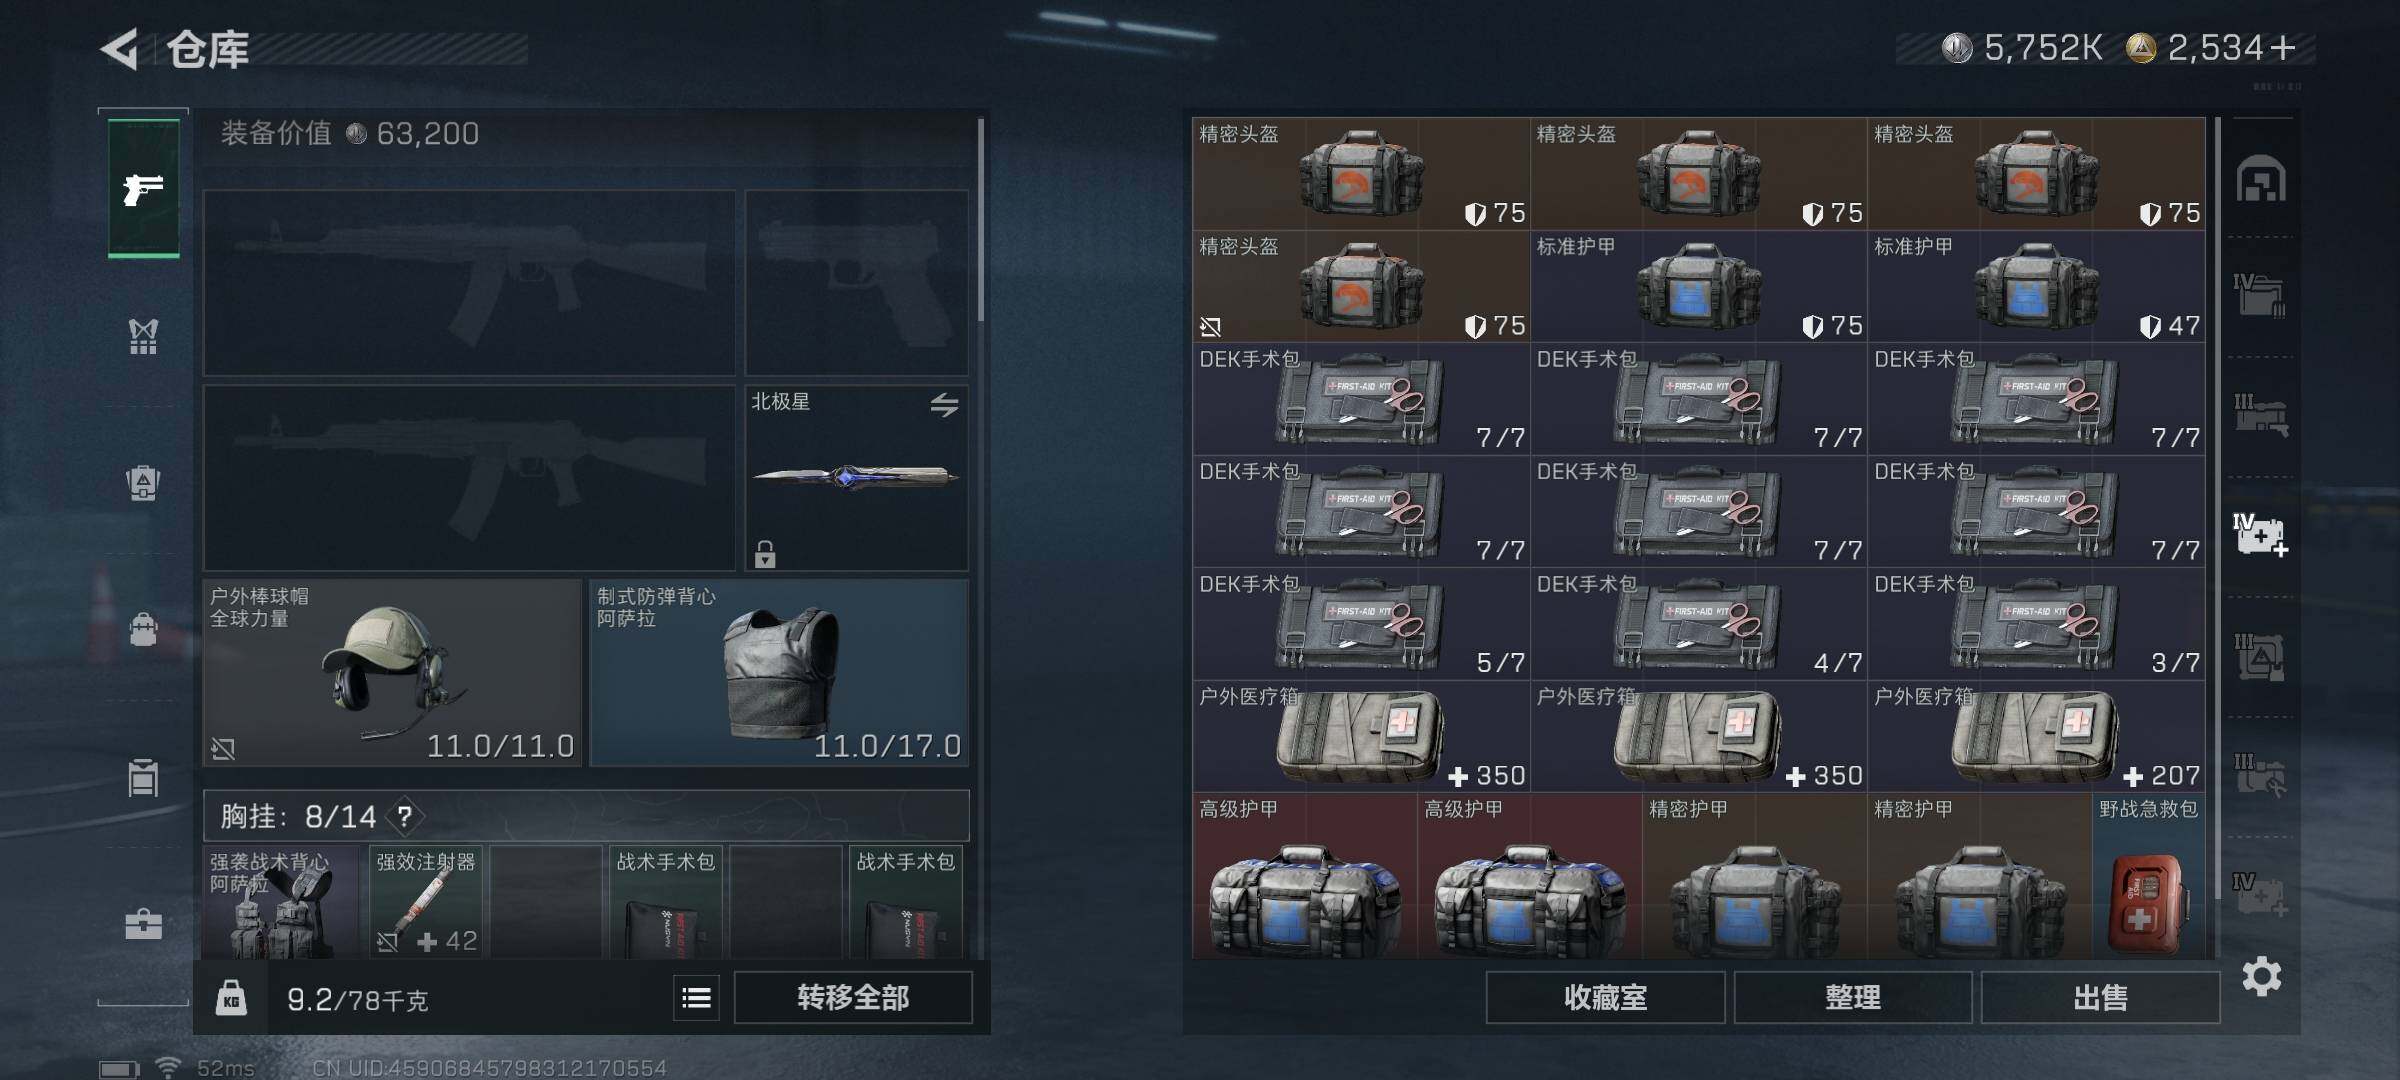2400x1080 pixels.
Task: Click the plus next to 2,534 currency
Action: (2283, 48)
